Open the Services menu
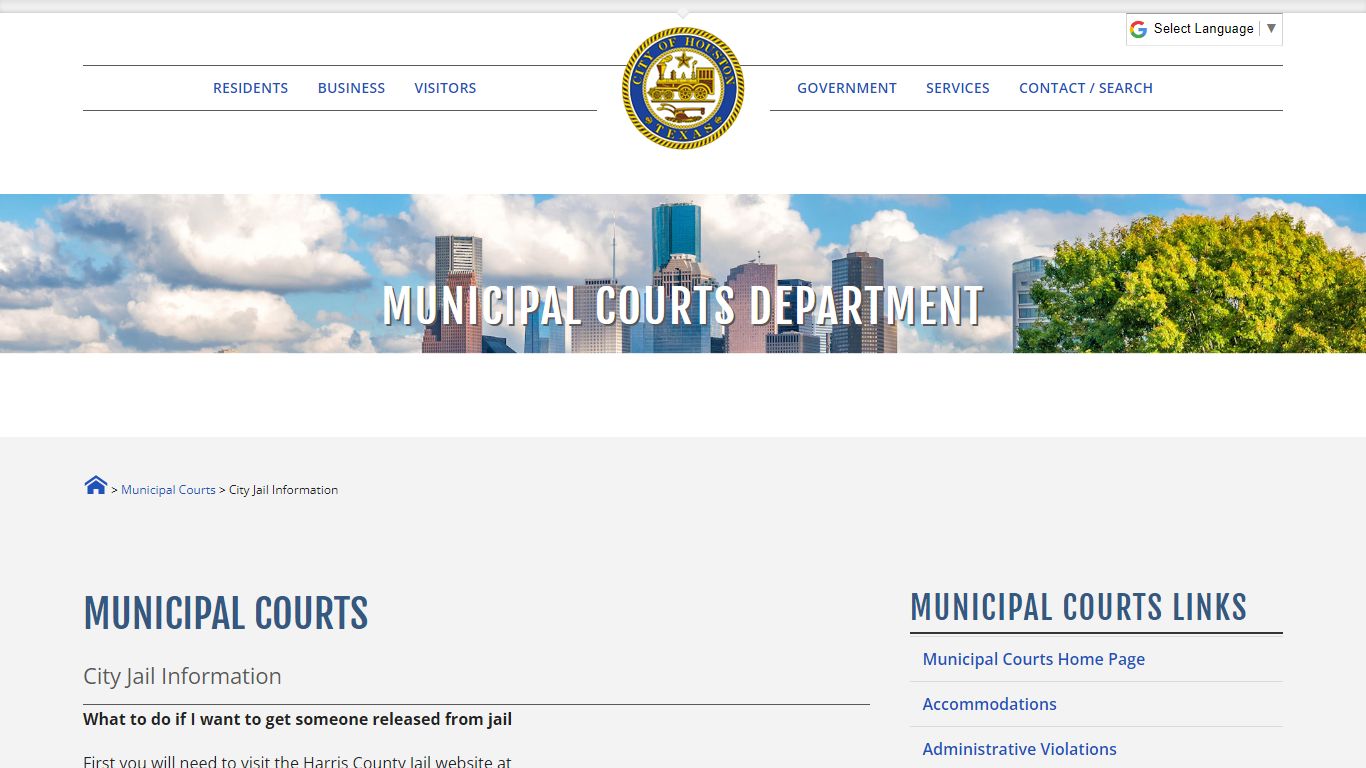This screenshot has width=1366, height=768. coord(958,88)
